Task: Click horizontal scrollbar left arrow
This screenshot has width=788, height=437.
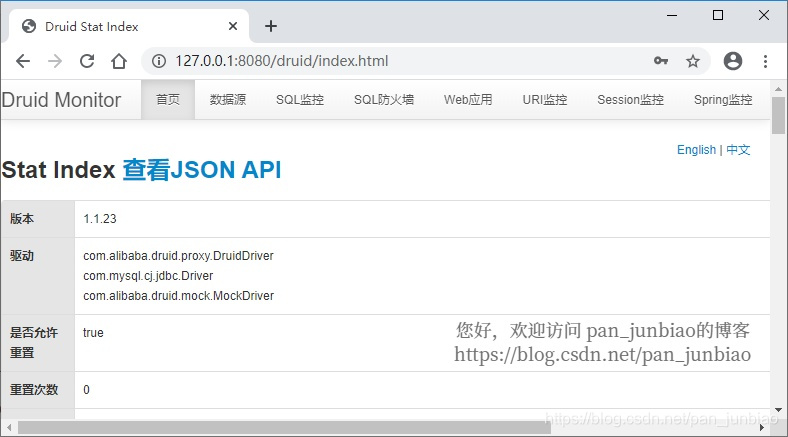Action: [9, 428]
